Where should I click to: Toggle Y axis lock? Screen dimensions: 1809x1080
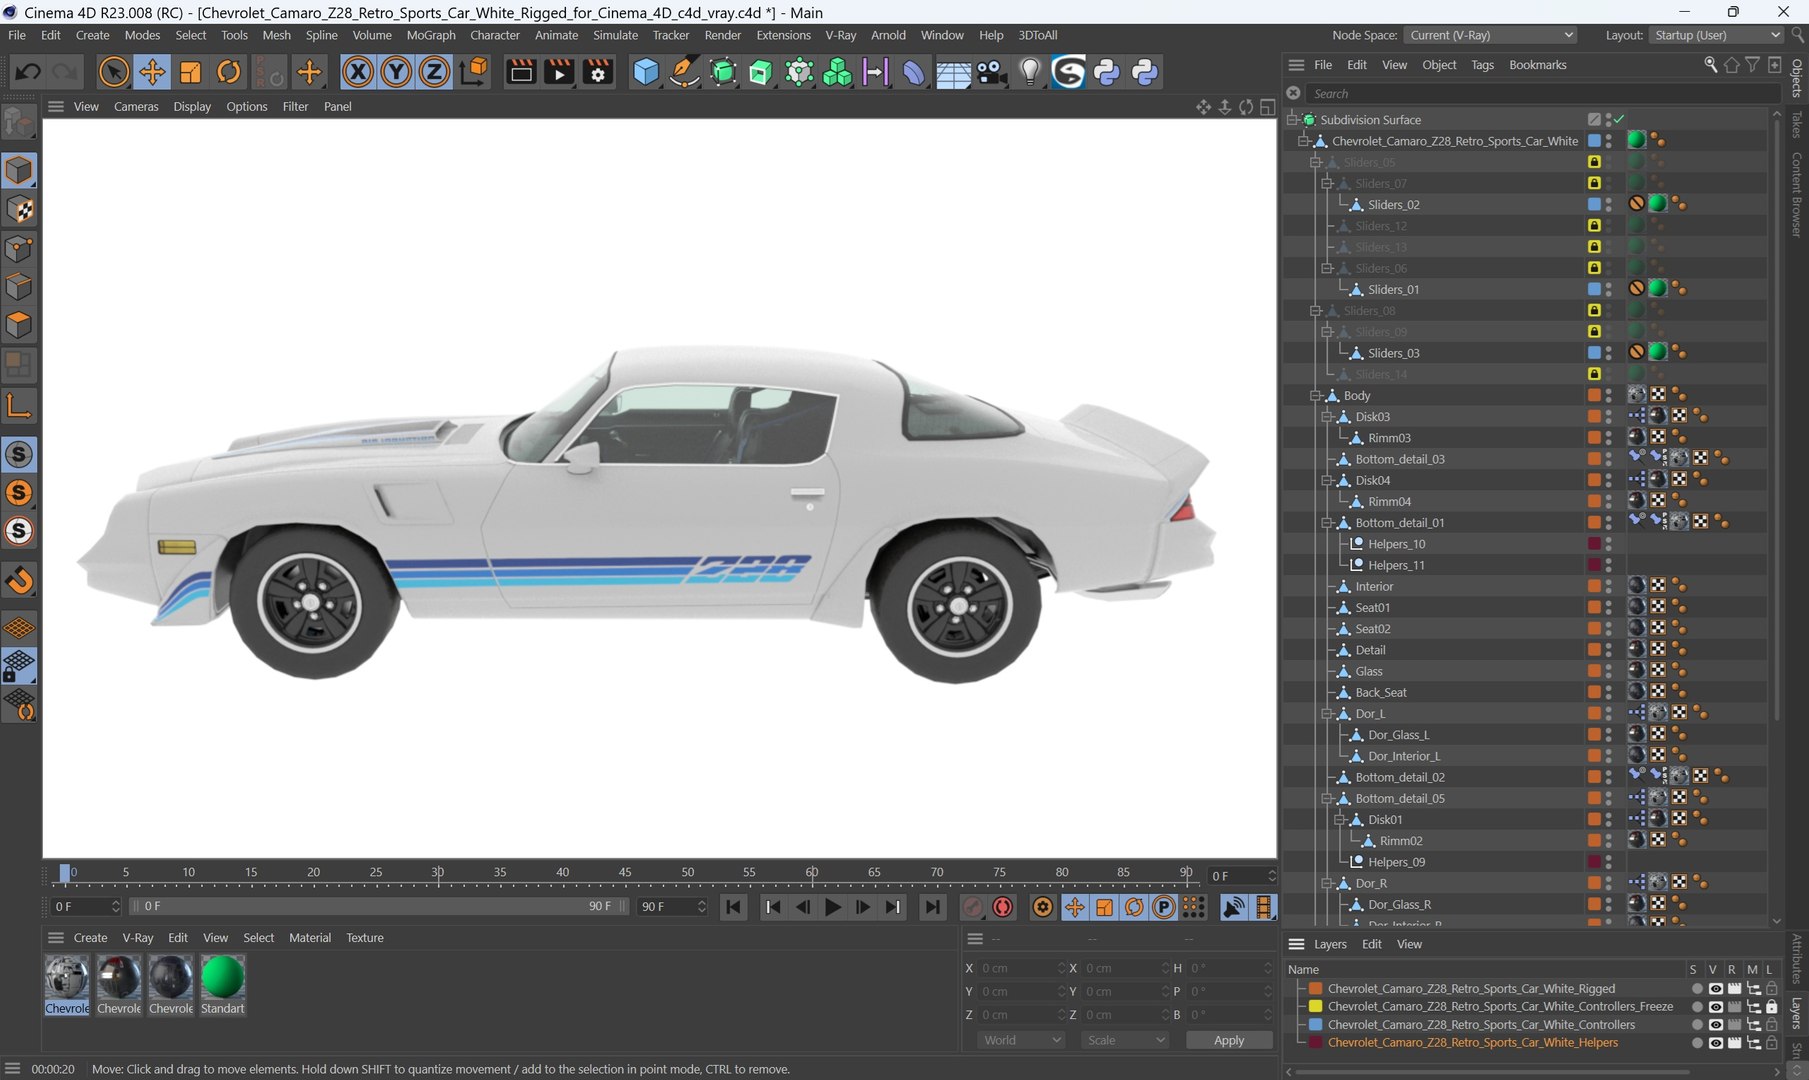point(396,72)
